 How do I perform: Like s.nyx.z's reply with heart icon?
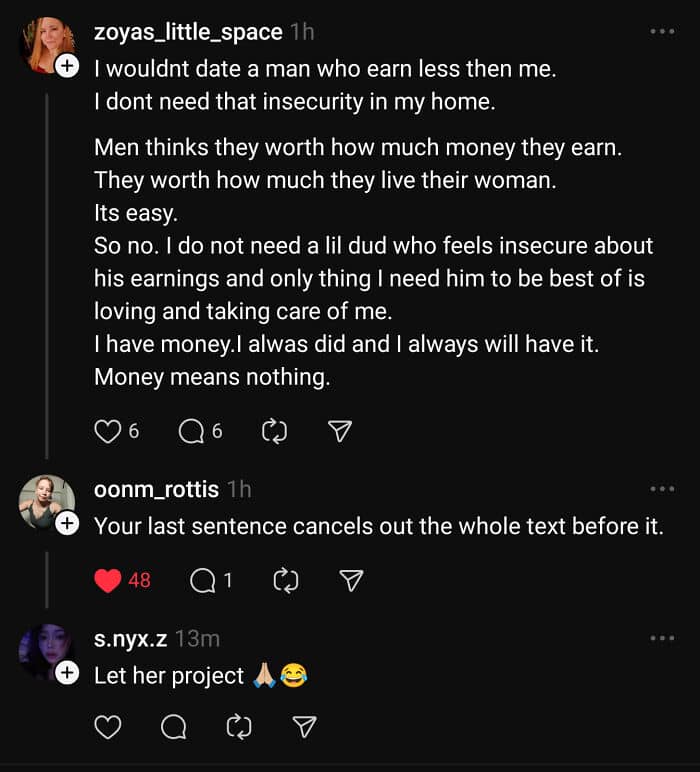pyautogui.click(x=107, y=728)
